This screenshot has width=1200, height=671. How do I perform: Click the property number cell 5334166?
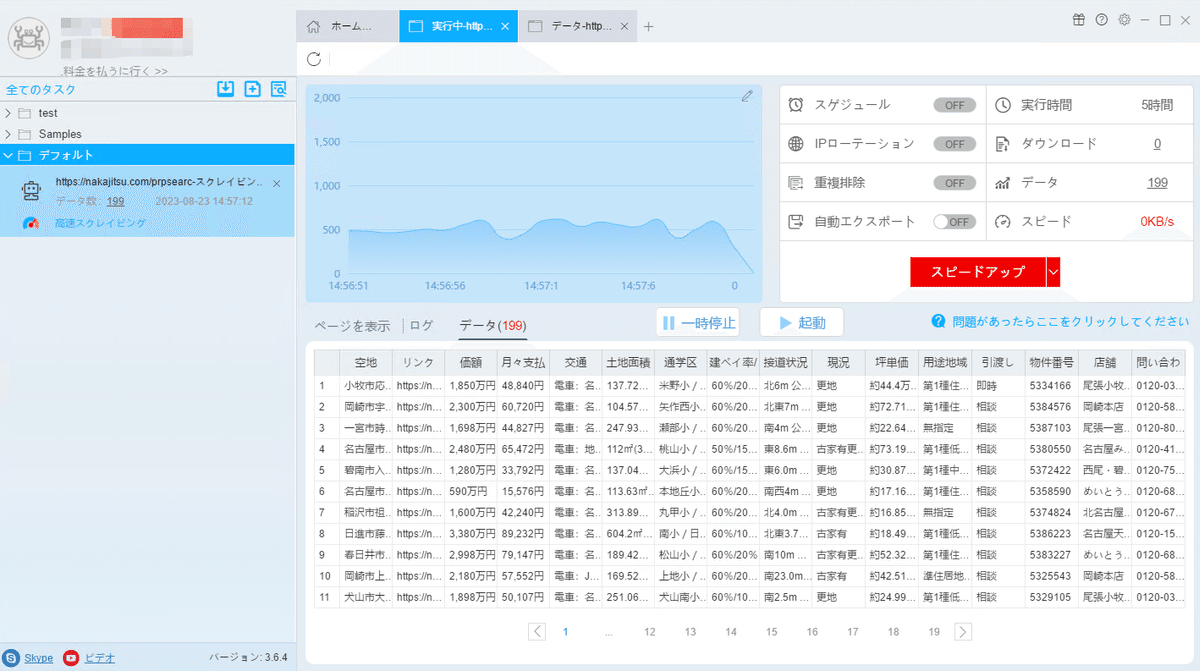click(x=1051, y=385)
